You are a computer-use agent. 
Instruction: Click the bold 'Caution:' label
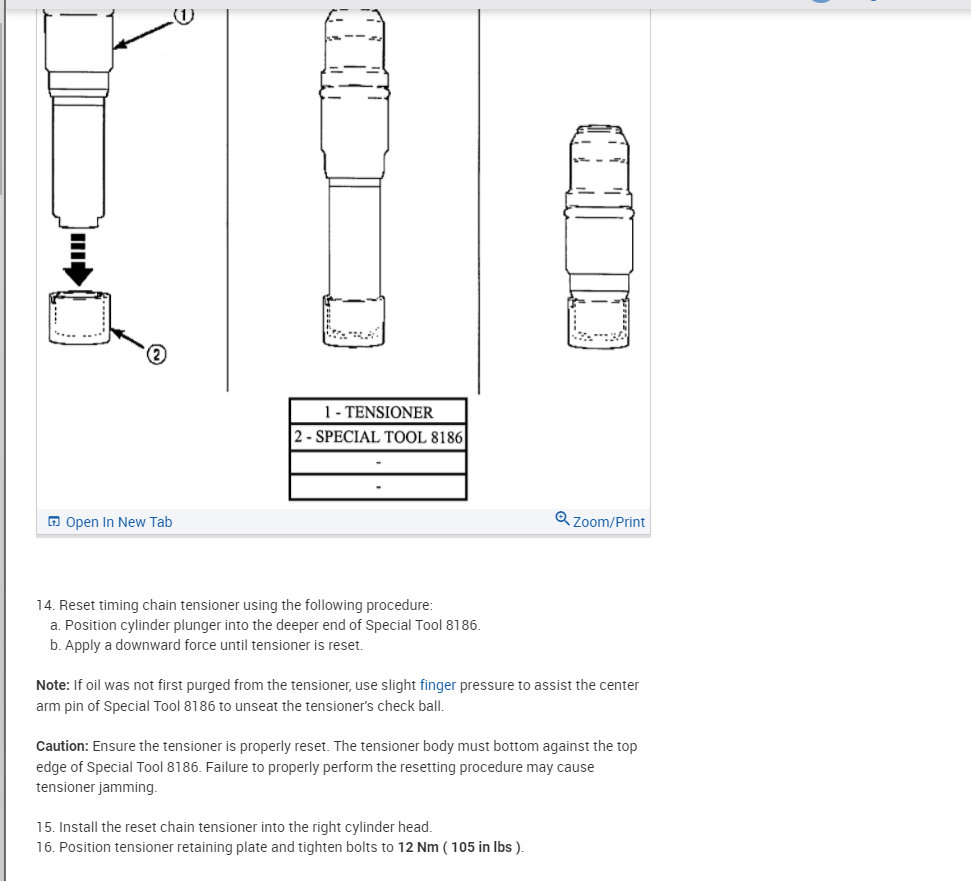(x=62, y=746)
